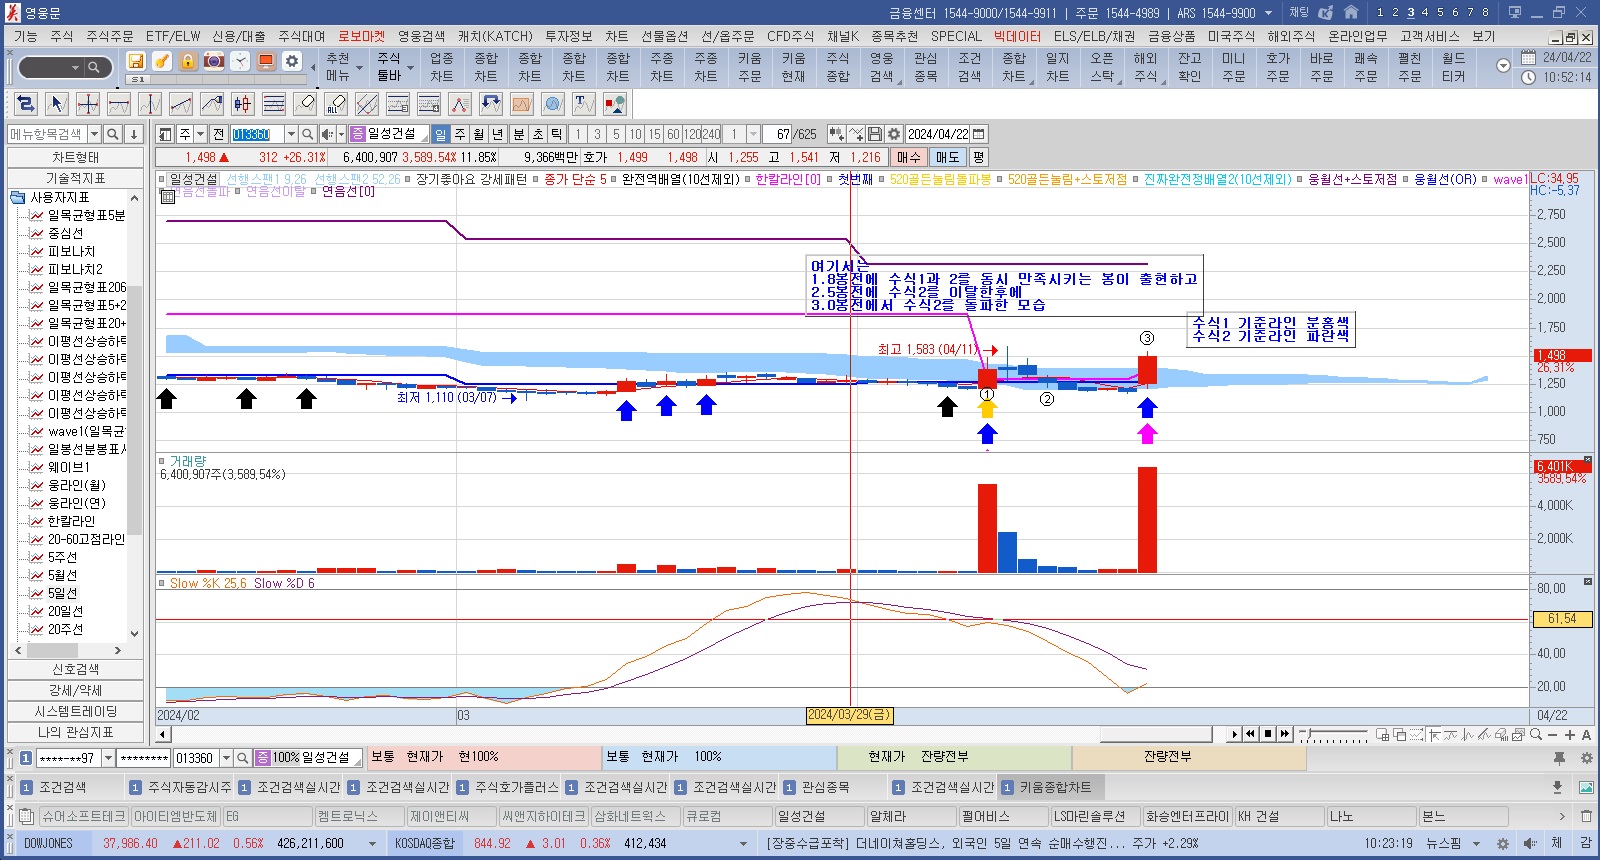Select the crosshair cursor drawing tool
Image resolution: width=1600 pixels, height=860 pixels.
coord(88,104)
